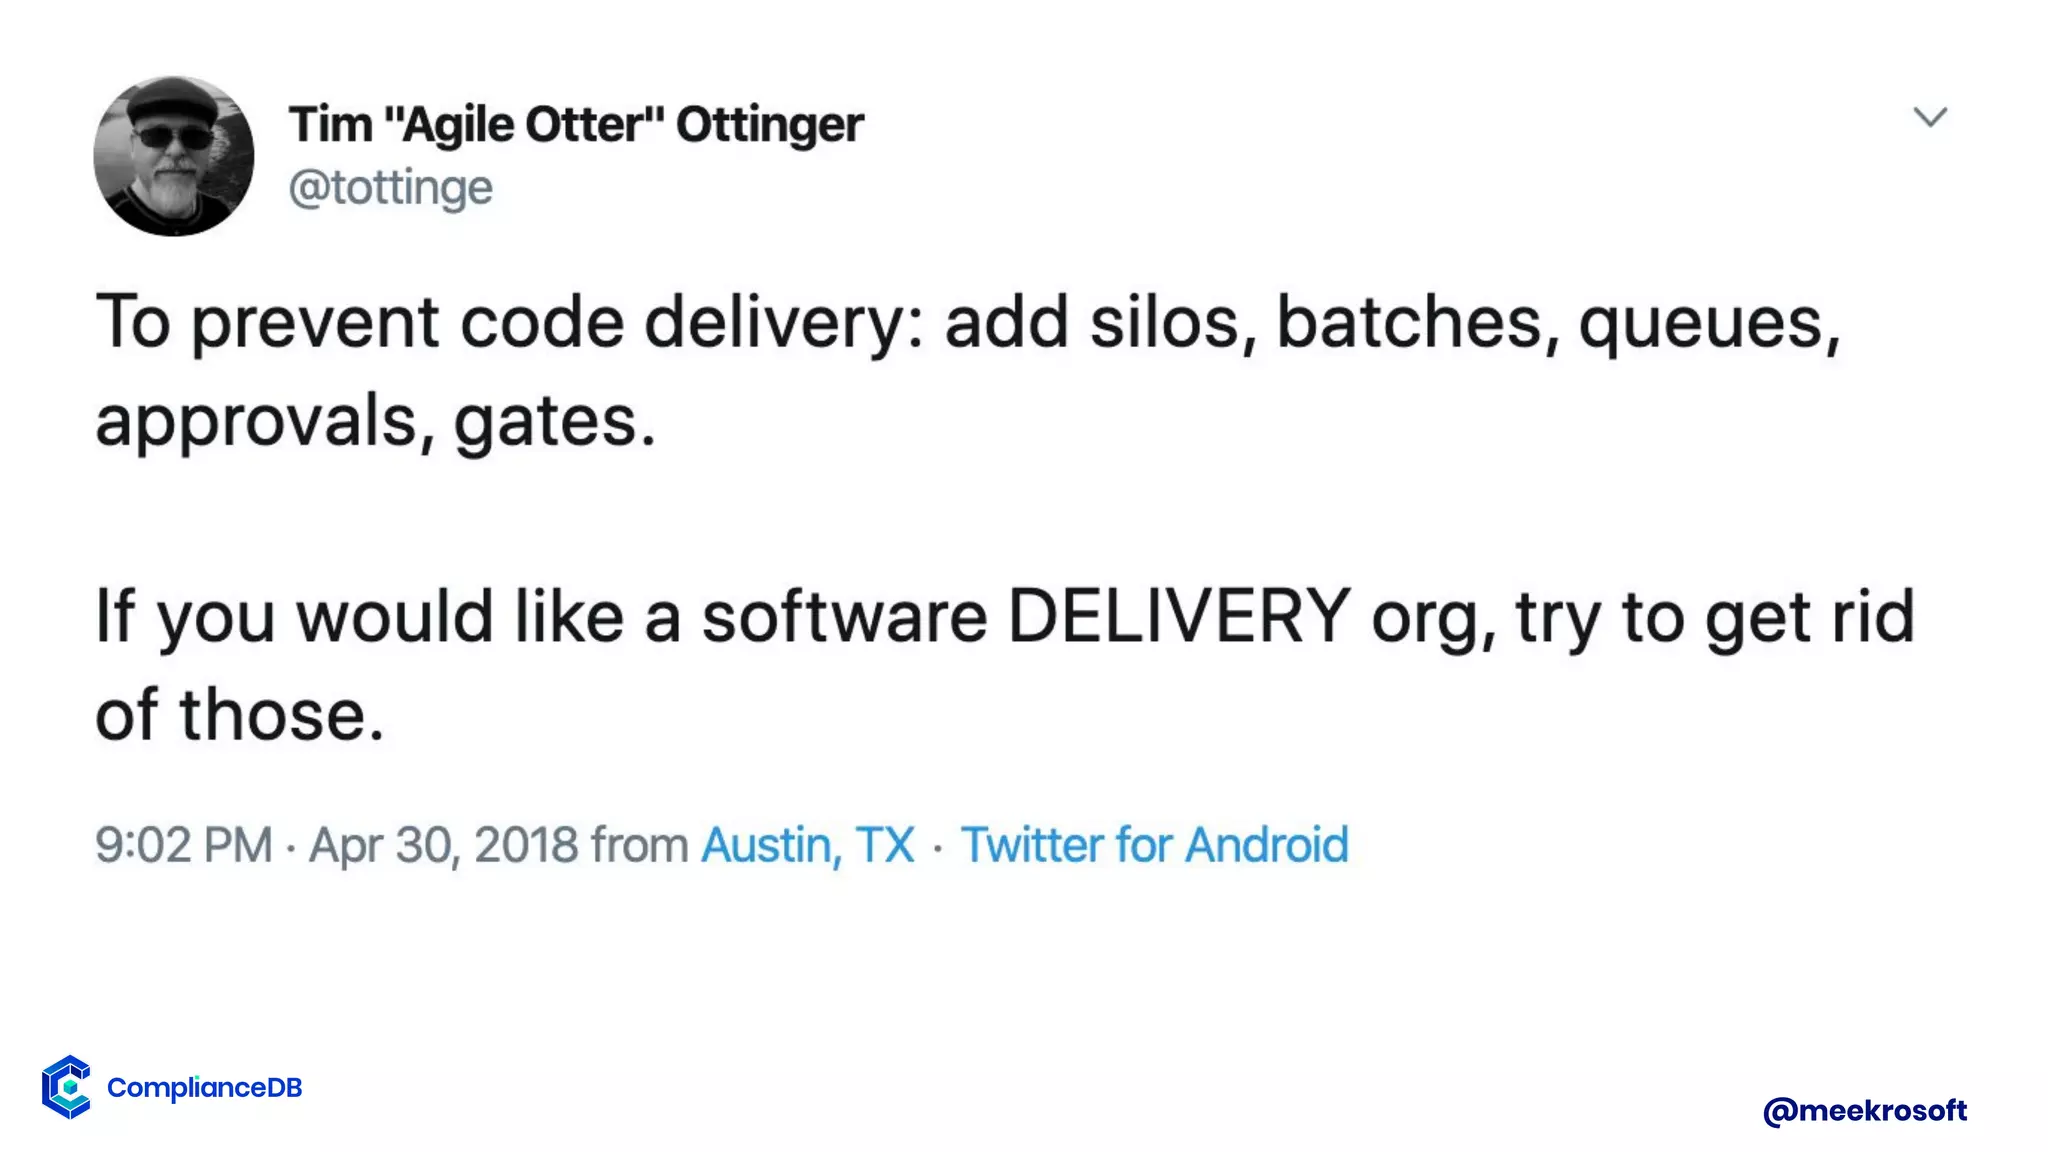The image size is (2048, 1152).
Task: Click the word "software" in the tweet
Action: click(844, 617)
